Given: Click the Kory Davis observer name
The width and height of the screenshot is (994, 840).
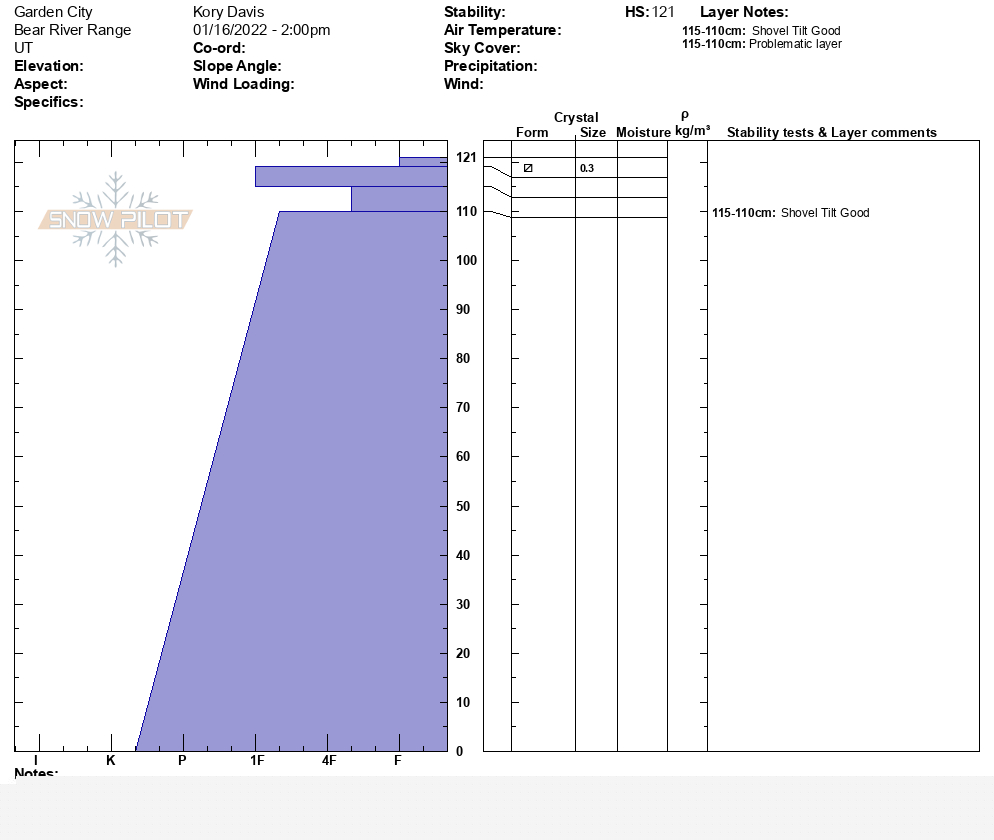Looking at the screenshot, I should point(228,12).
